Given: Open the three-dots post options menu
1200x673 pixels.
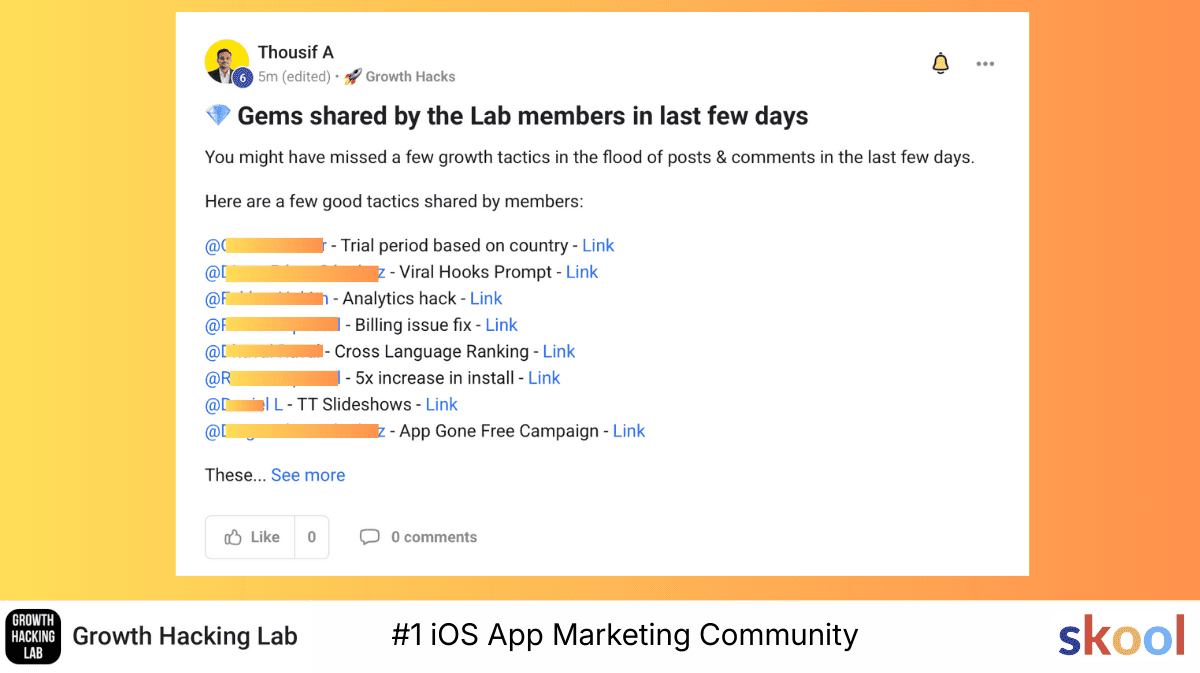Looking at the screenshot, I should tap(985, 64).
